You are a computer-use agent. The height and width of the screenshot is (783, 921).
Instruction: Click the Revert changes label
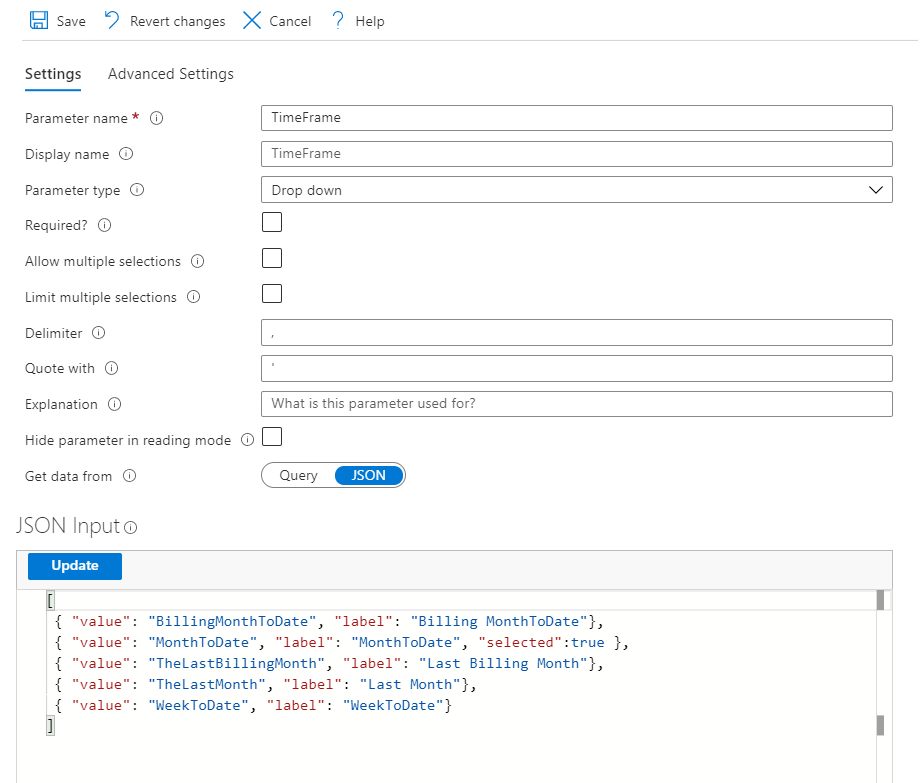pos(177,21)
